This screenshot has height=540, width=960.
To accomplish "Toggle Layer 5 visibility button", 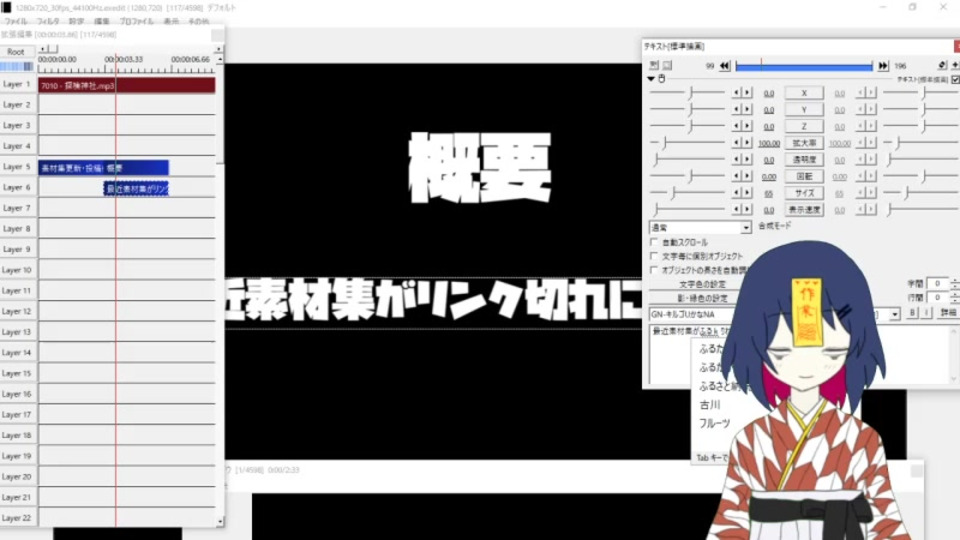I will click(17, 167).
